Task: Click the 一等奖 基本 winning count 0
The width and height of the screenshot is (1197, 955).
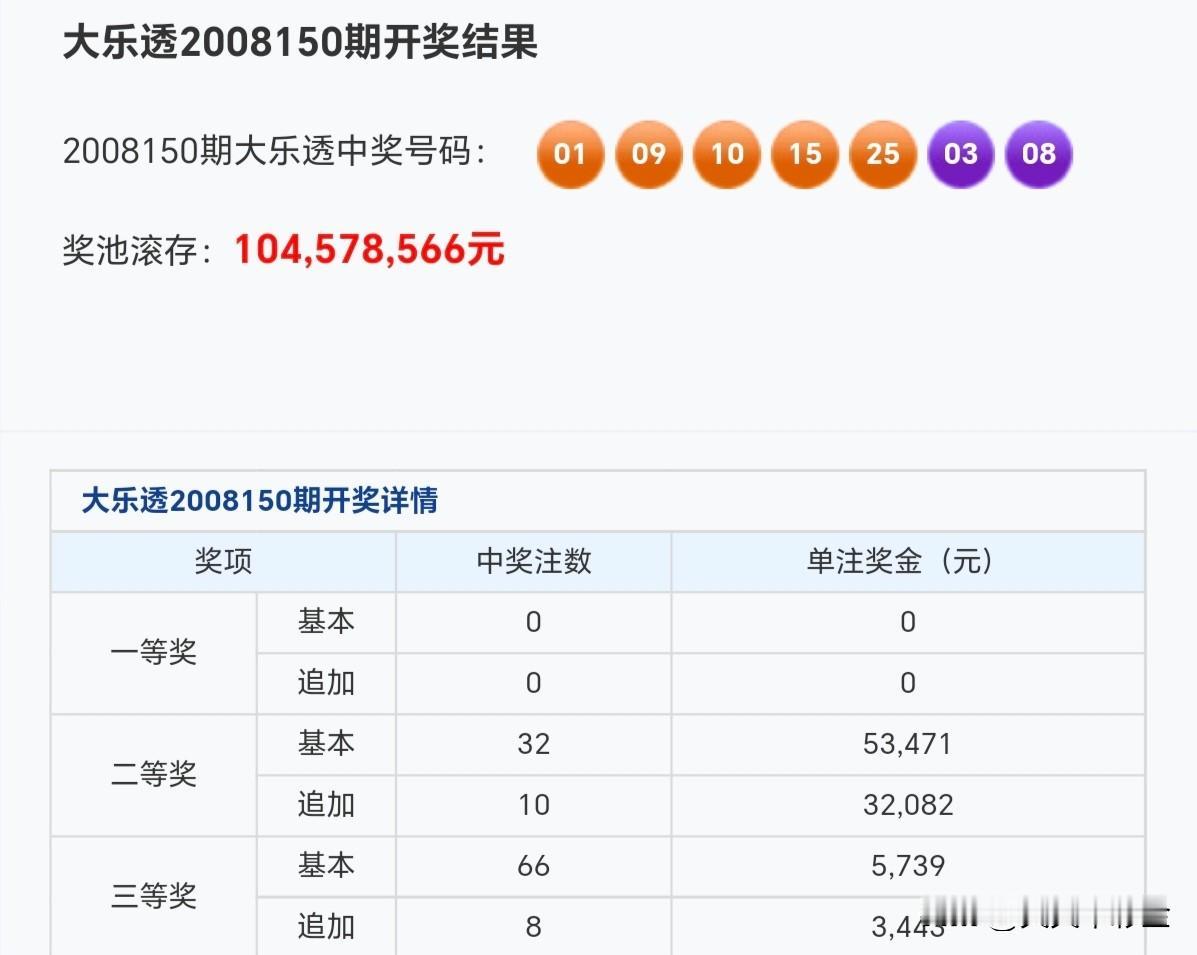Action: pos(534,622)
